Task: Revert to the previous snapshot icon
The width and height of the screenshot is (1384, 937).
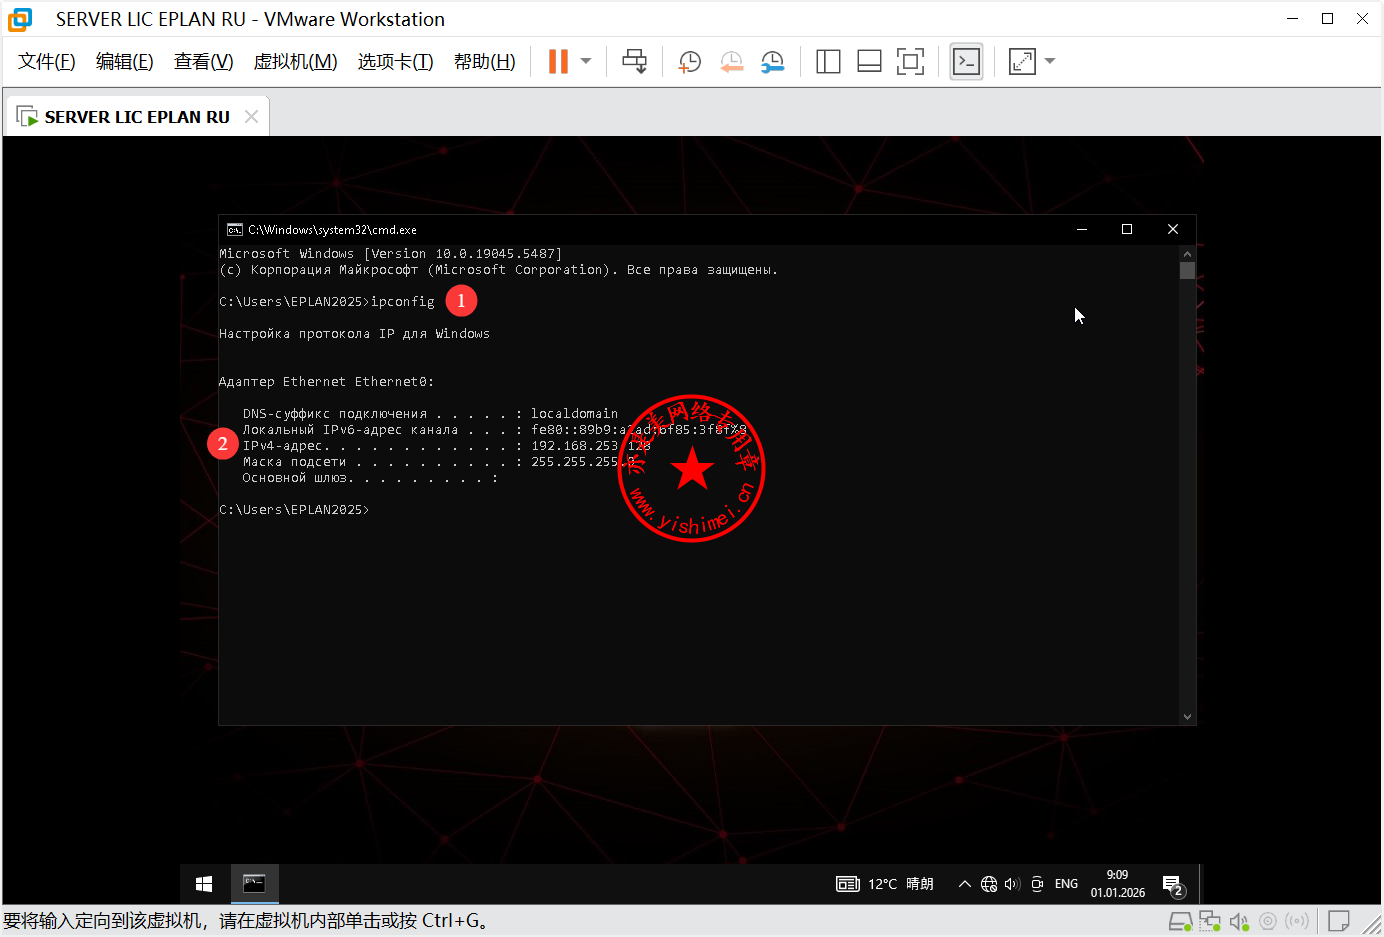Action: point(731,62)
